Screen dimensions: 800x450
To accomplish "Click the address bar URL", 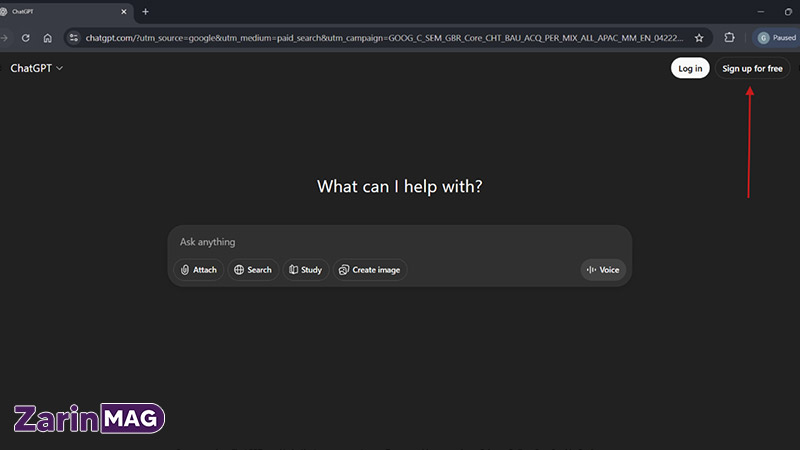I will 384,38.
